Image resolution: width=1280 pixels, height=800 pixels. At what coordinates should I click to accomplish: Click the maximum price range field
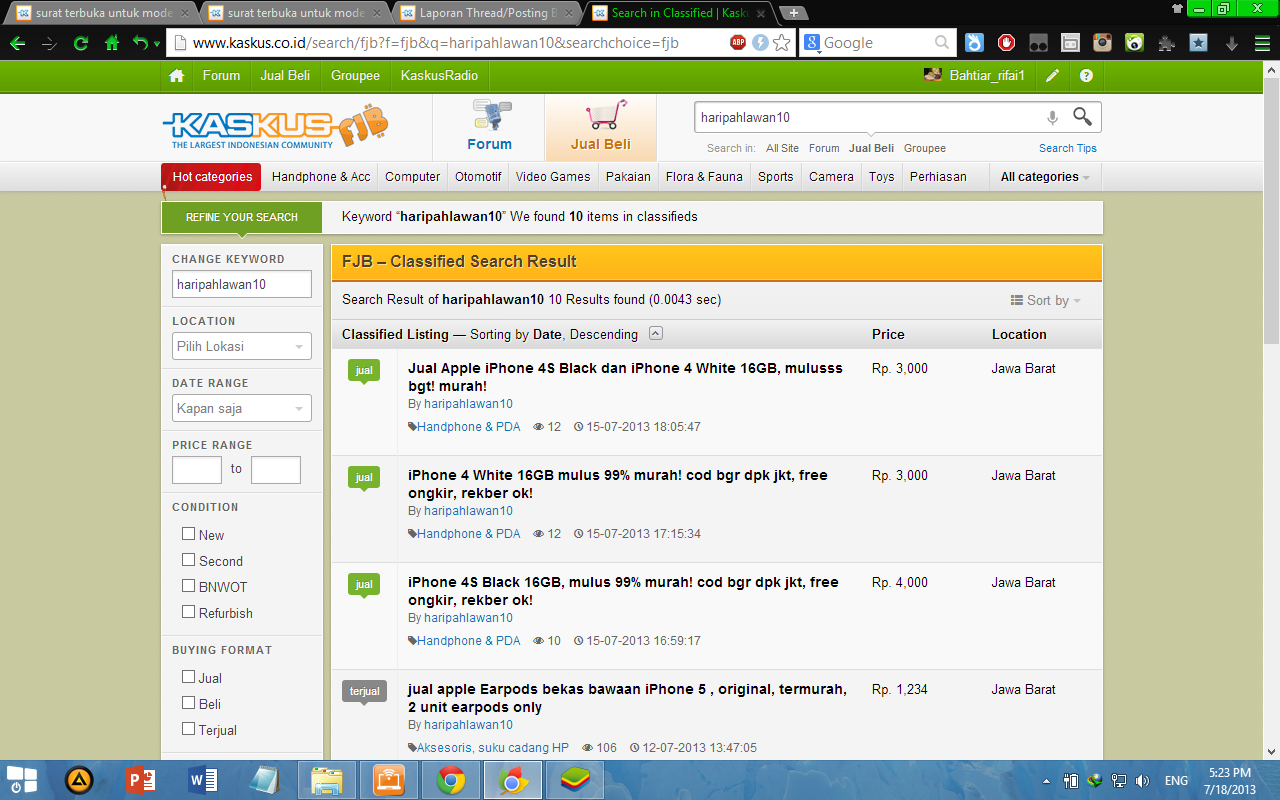[276, 470]
